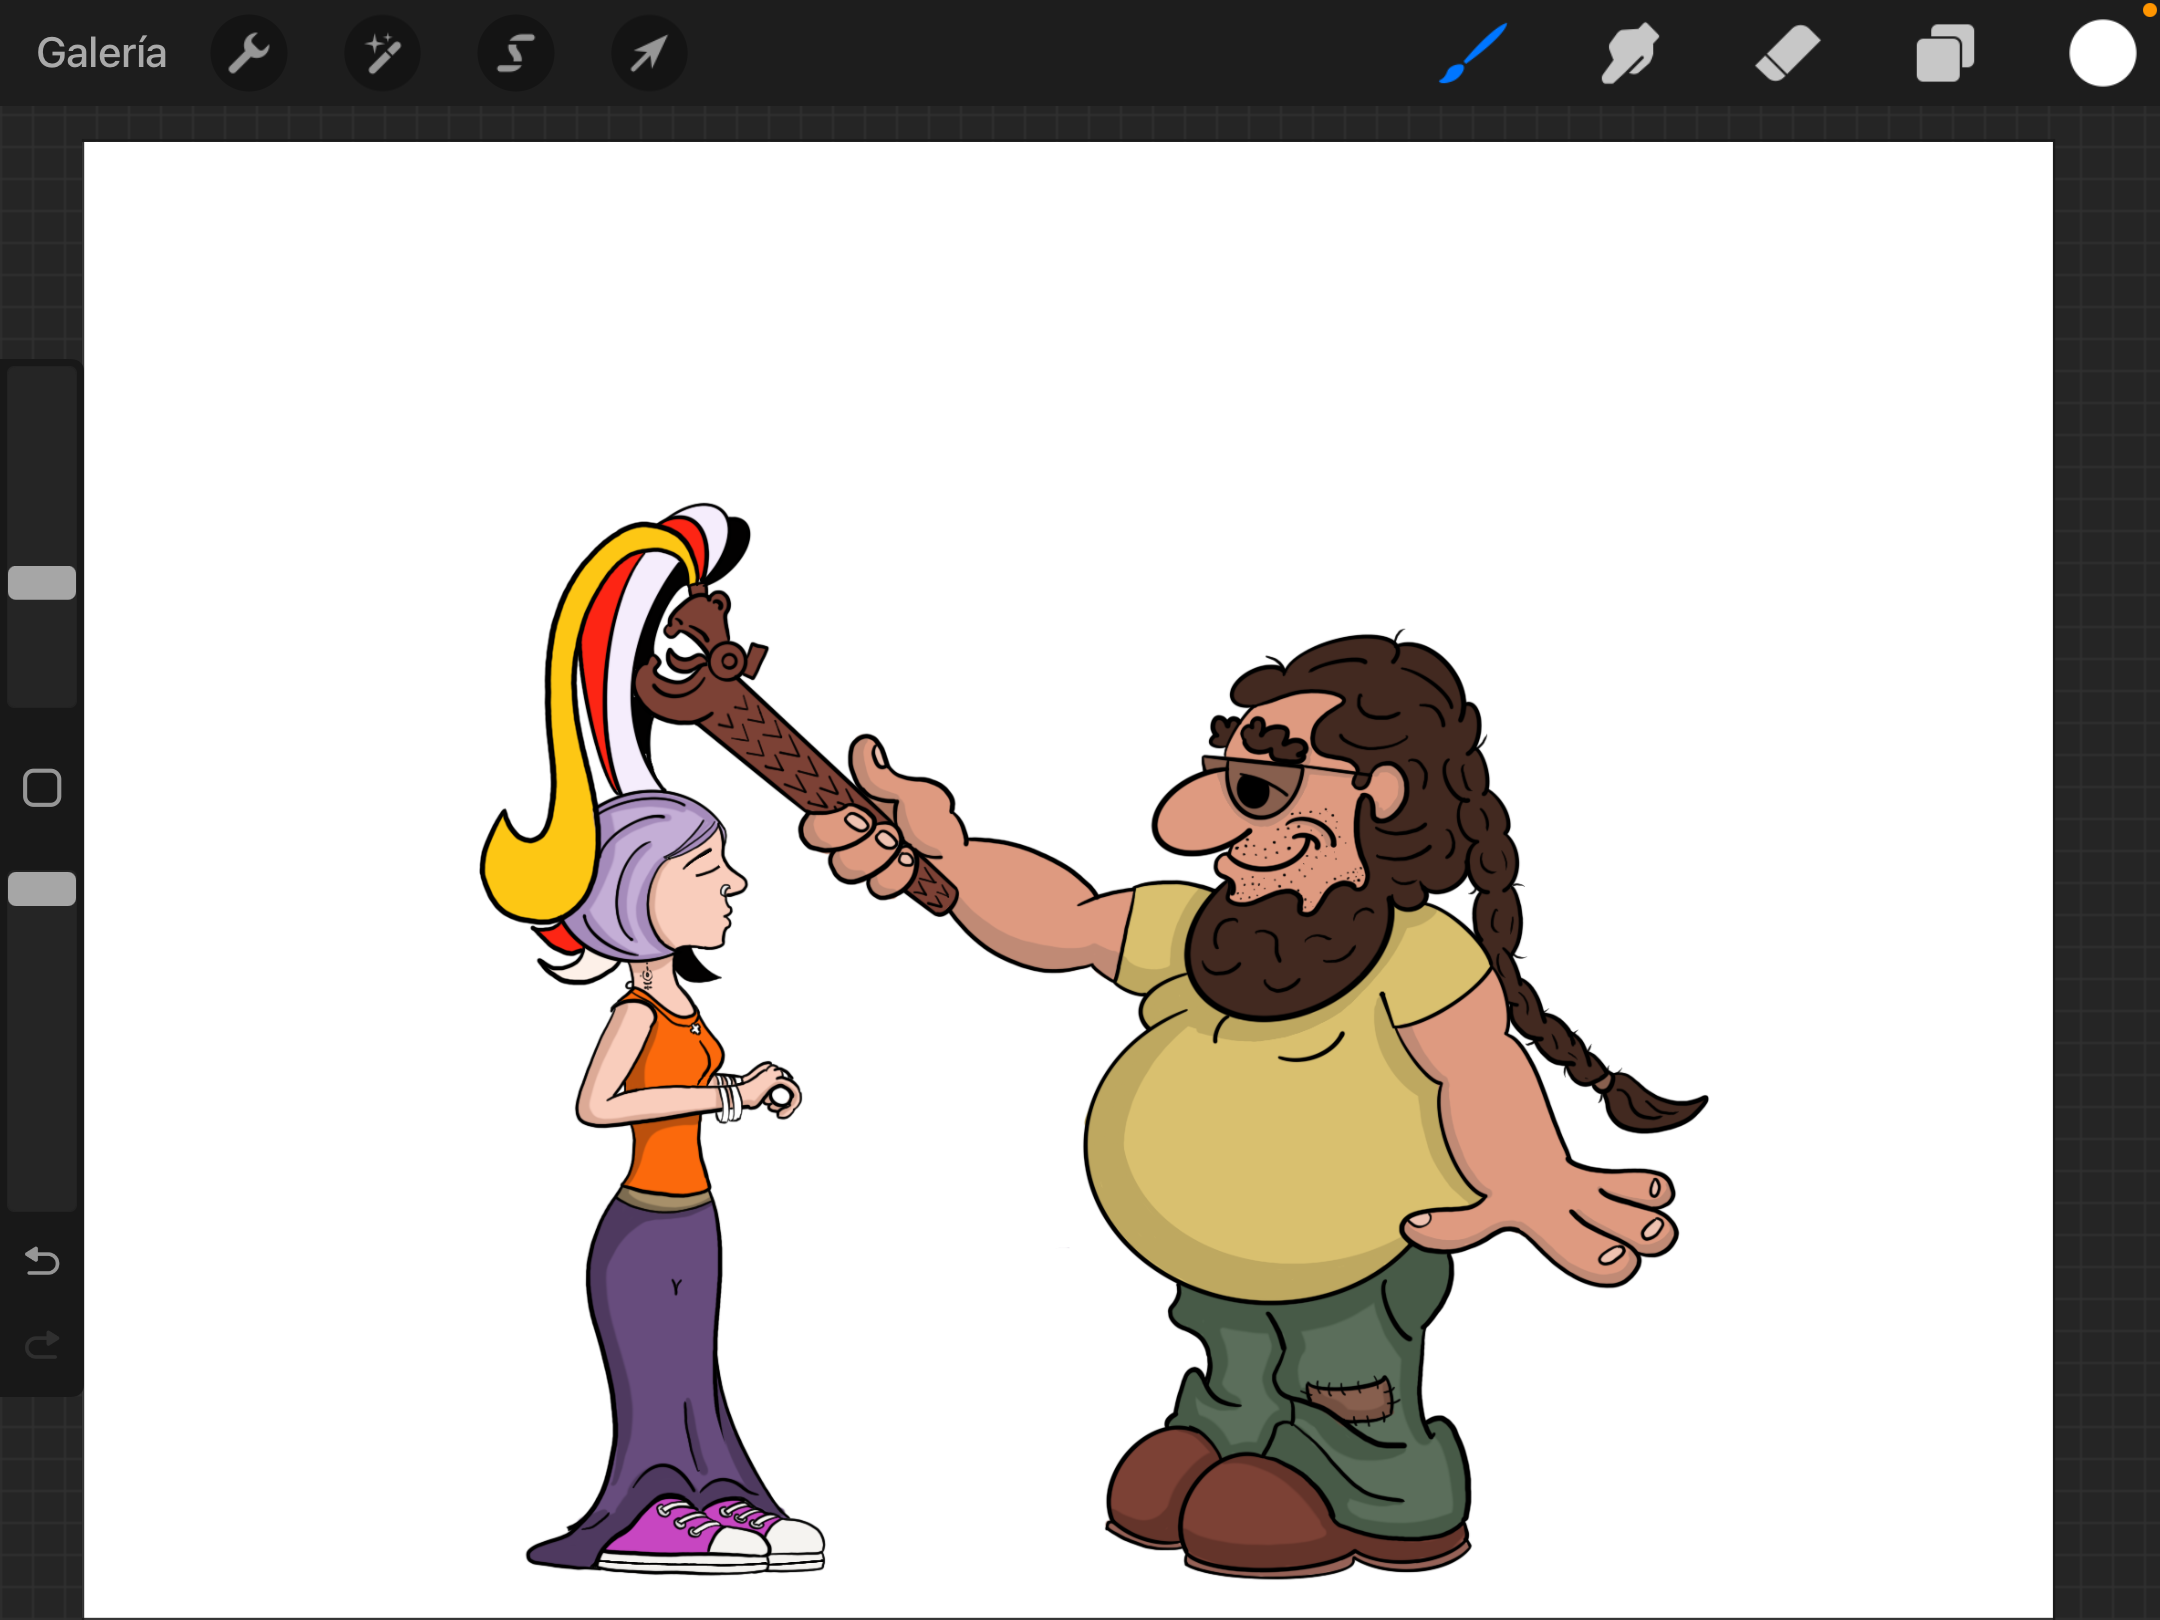Select the Brush paint tool

(1472, 53)
